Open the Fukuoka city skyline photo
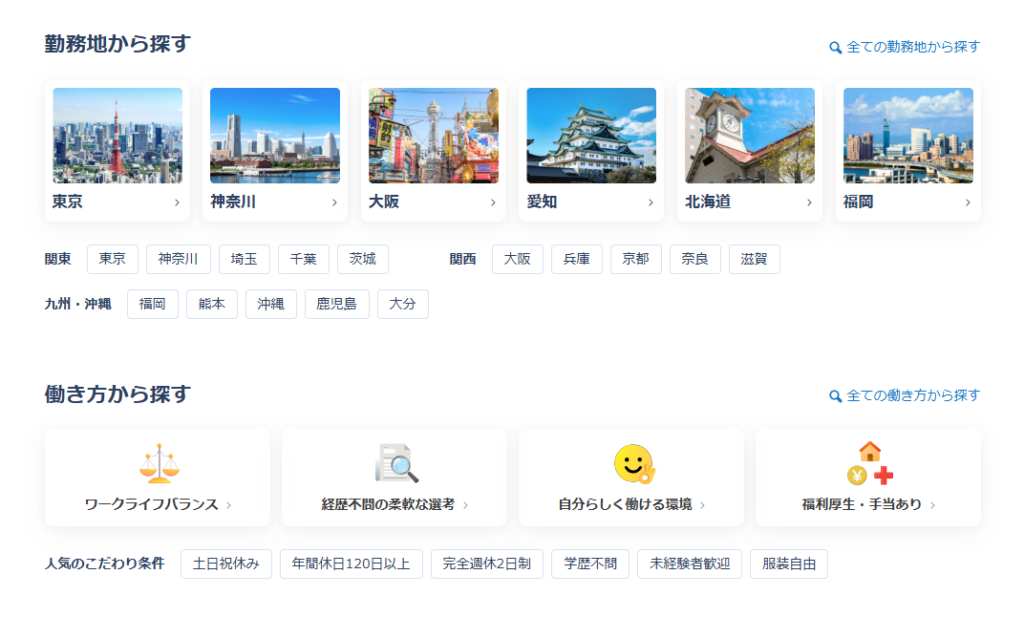The image size is (1024, 617). click(x=908, y=135)
